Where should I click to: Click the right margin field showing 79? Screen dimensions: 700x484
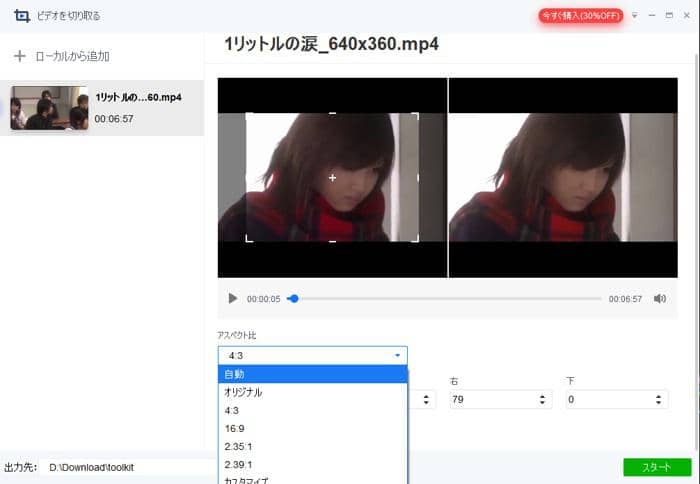[x=500, y=399]
